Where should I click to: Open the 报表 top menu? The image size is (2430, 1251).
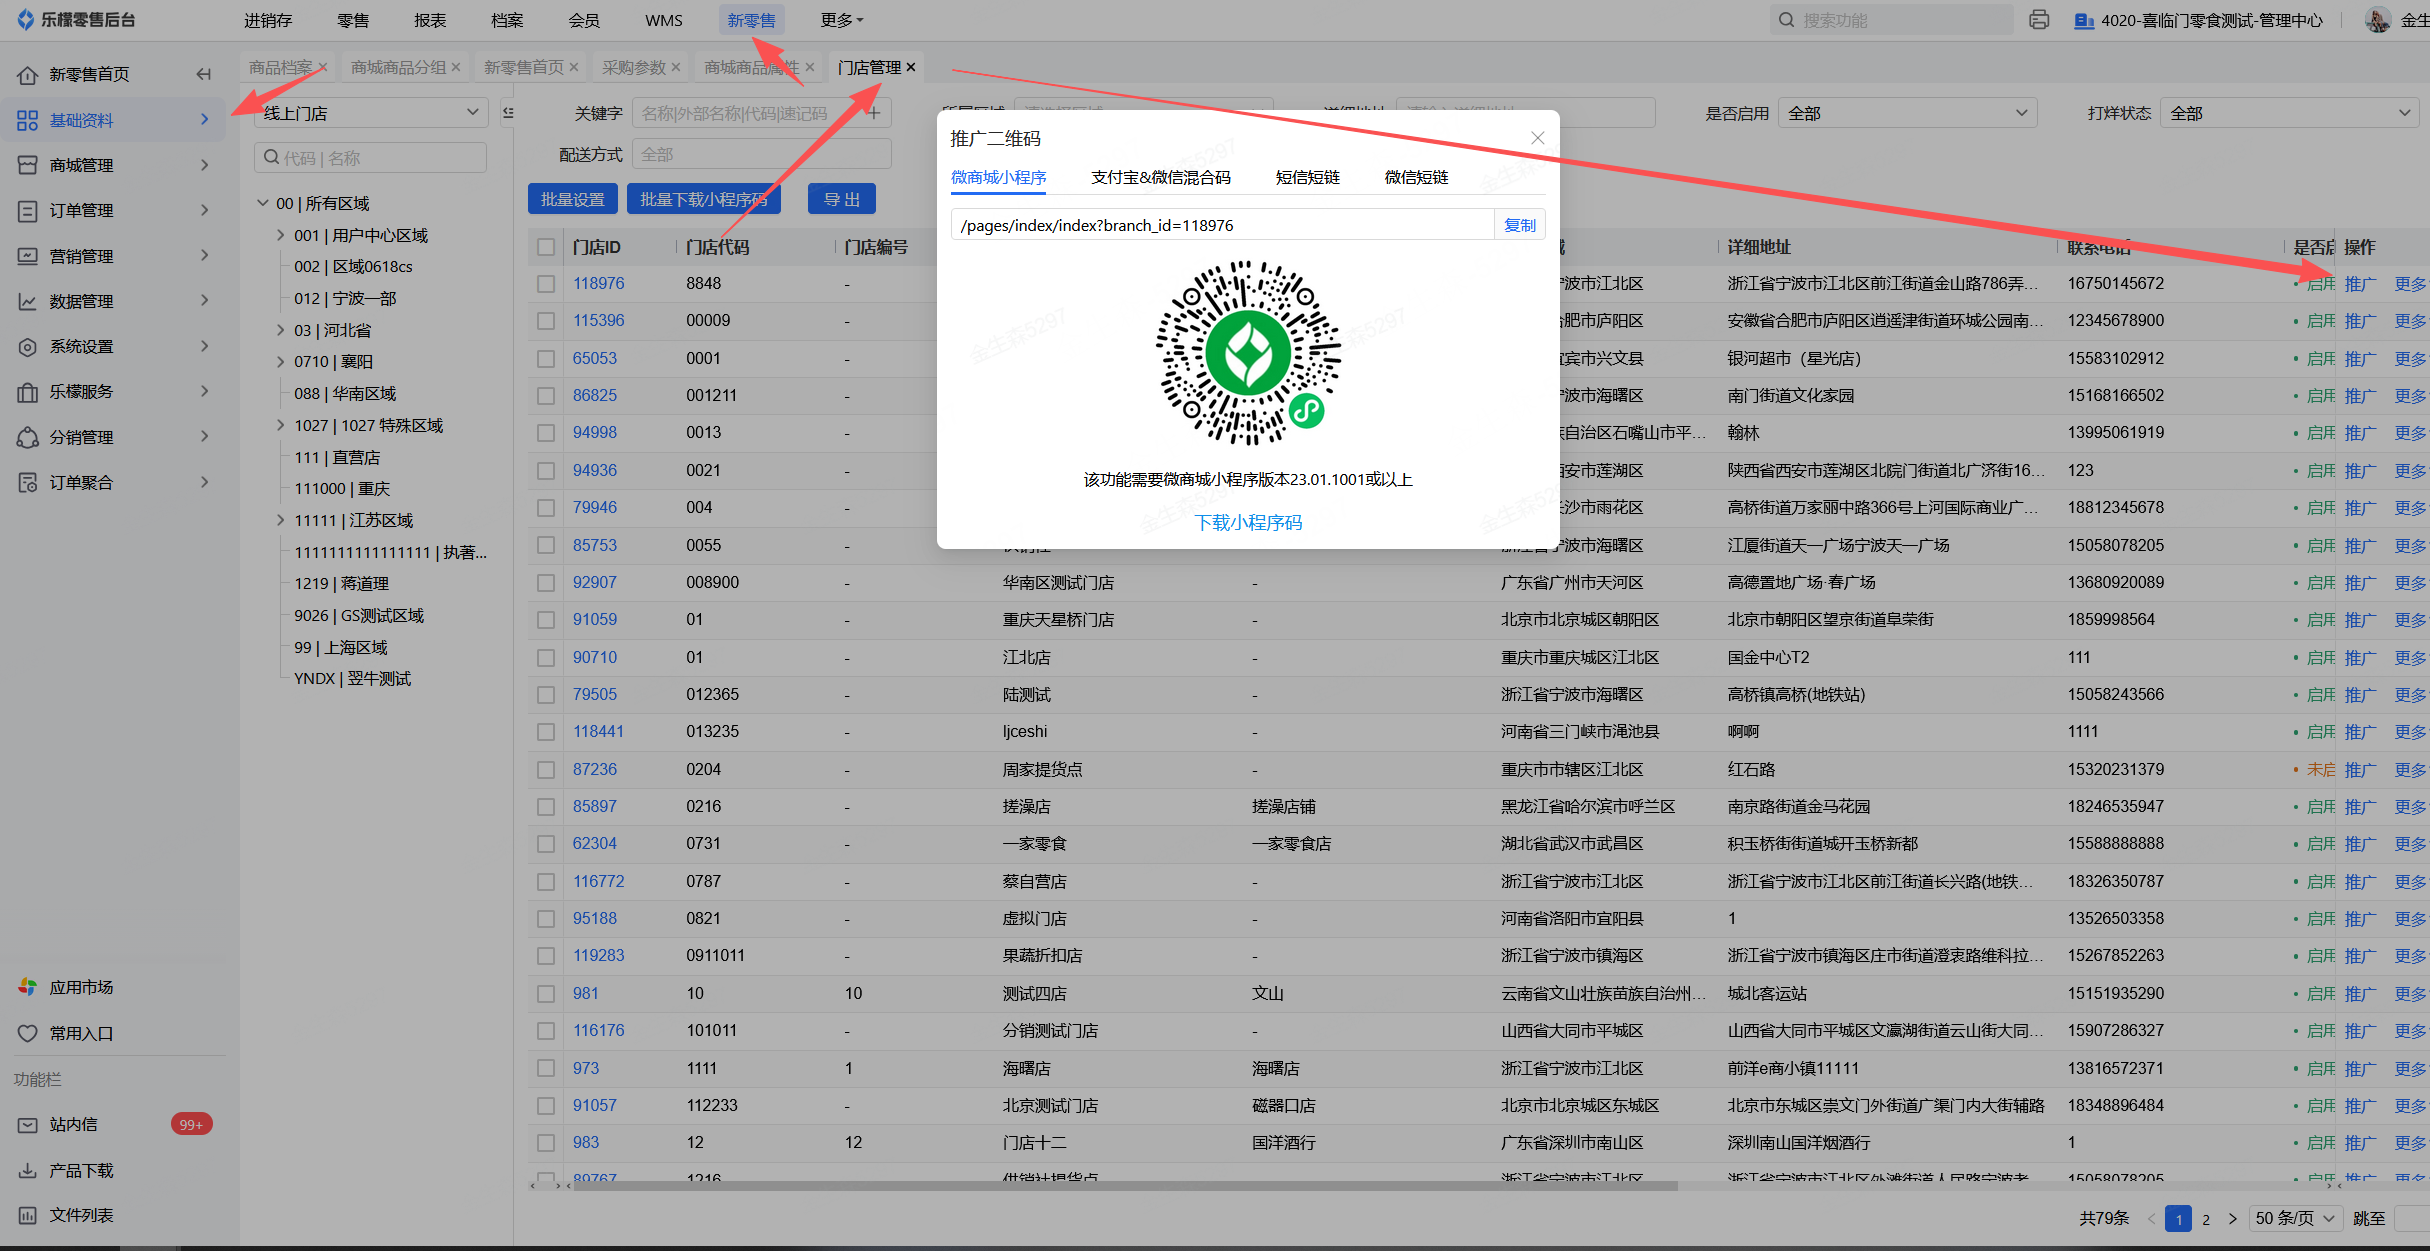click(x=430, y=20)
